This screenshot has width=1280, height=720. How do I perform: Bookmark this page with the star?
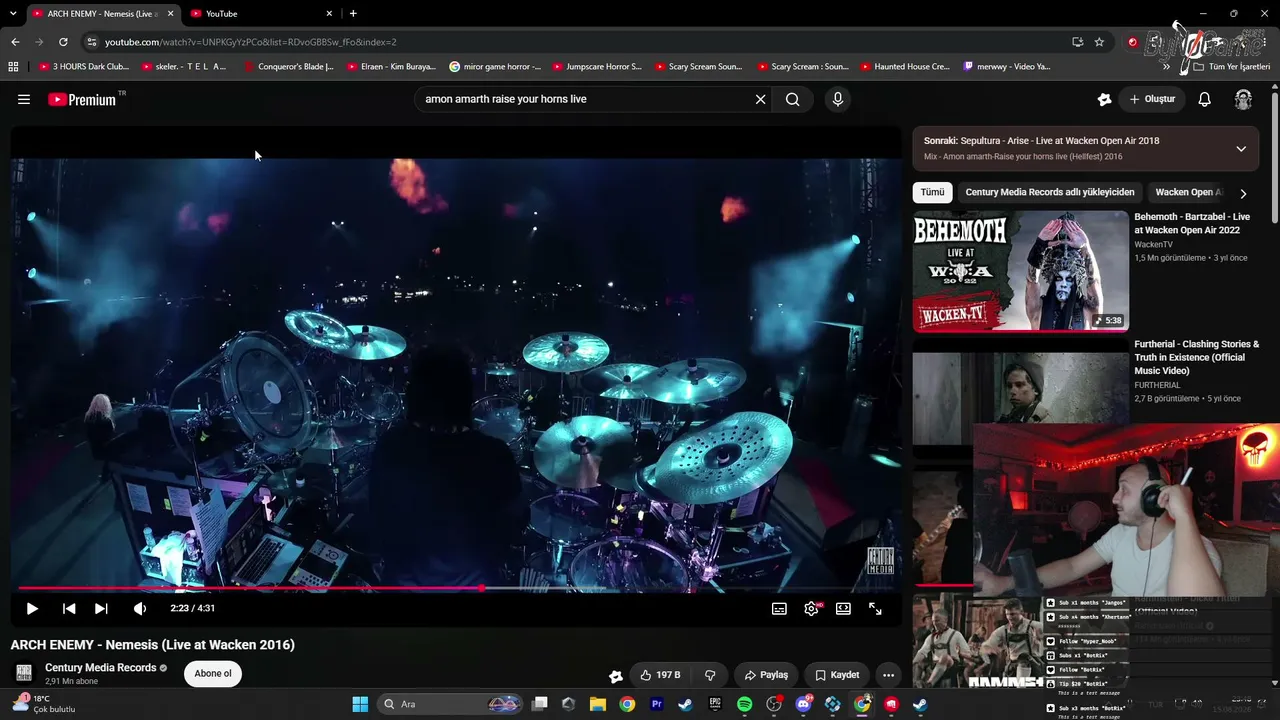coord(1099,42)
